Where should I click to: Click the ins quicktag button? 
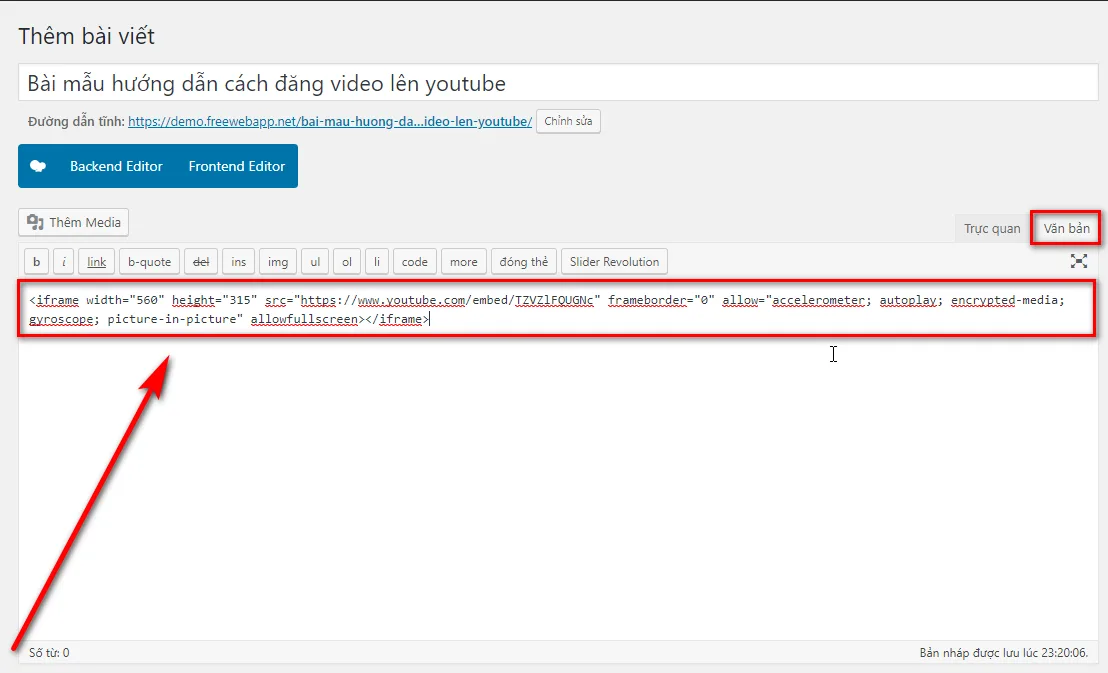point(238,262)
